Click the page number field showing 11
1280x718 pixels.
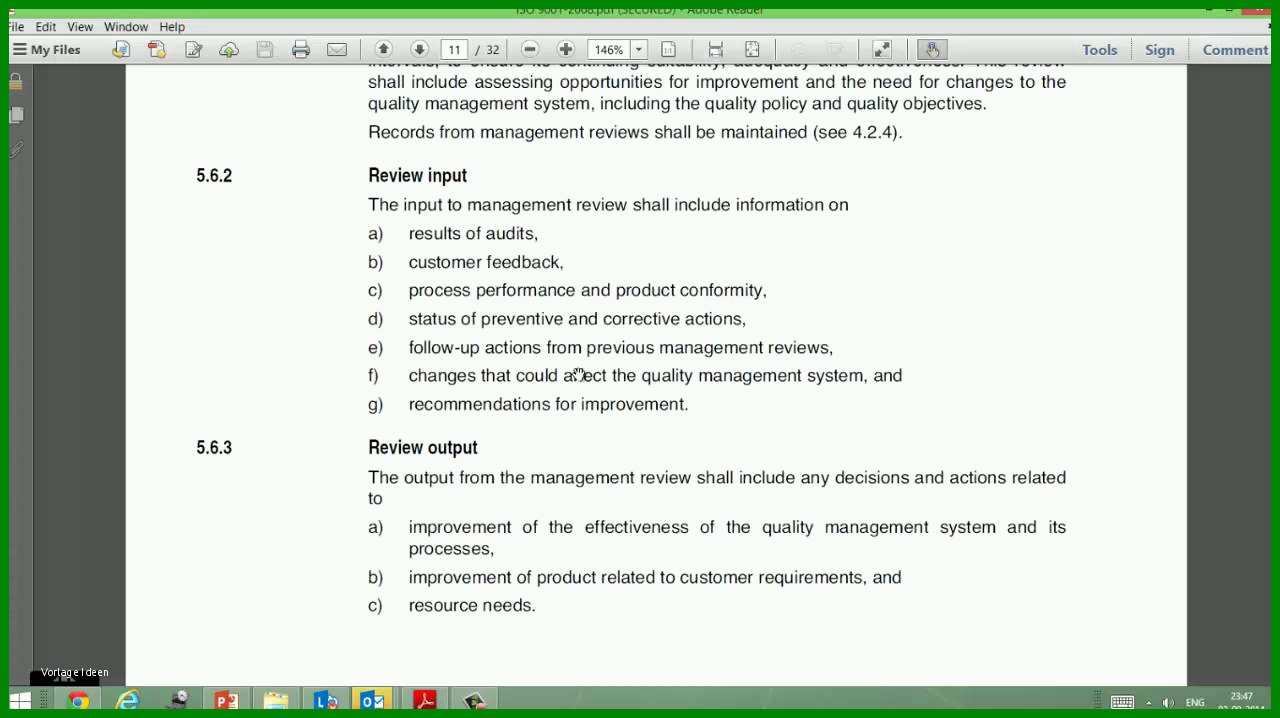coord(455,50)
